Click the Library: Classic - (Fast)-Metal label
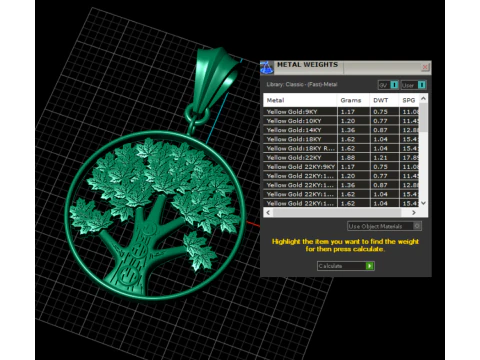The image size is (480, 360). (302, 85)
